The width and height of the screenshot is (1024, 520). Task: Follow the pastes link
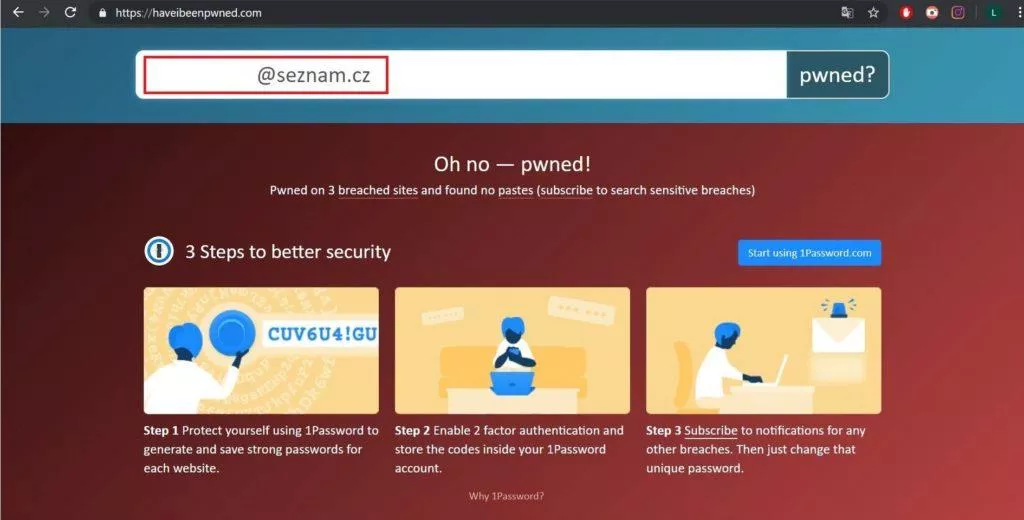point(516,191)
